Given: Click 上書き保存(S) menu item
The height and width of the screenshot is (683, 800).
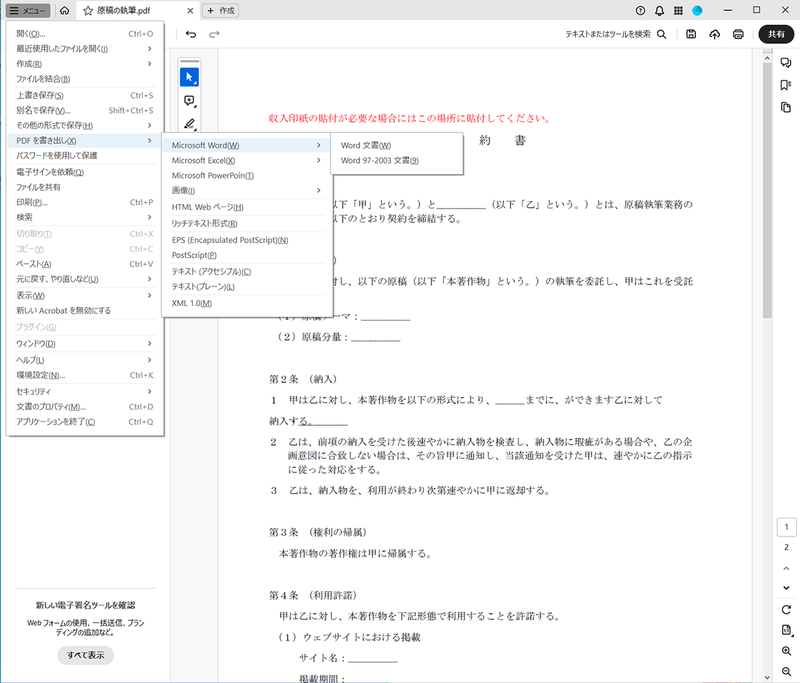Looking at the screenshot, I should pyautogui.click(x=85, y=95).
